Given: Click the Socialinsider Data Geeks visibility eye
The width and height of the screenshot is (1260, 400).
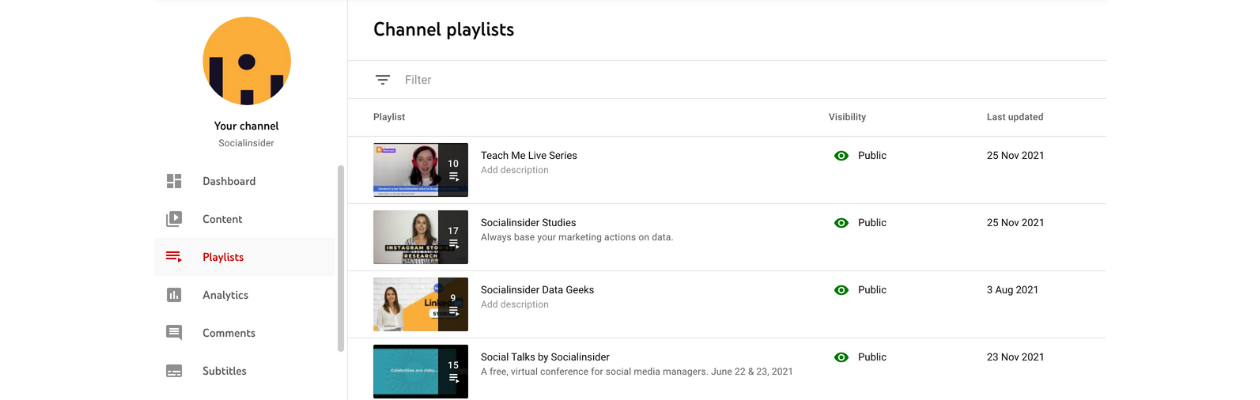Looking at the screenshot, I should click(841, 290).
